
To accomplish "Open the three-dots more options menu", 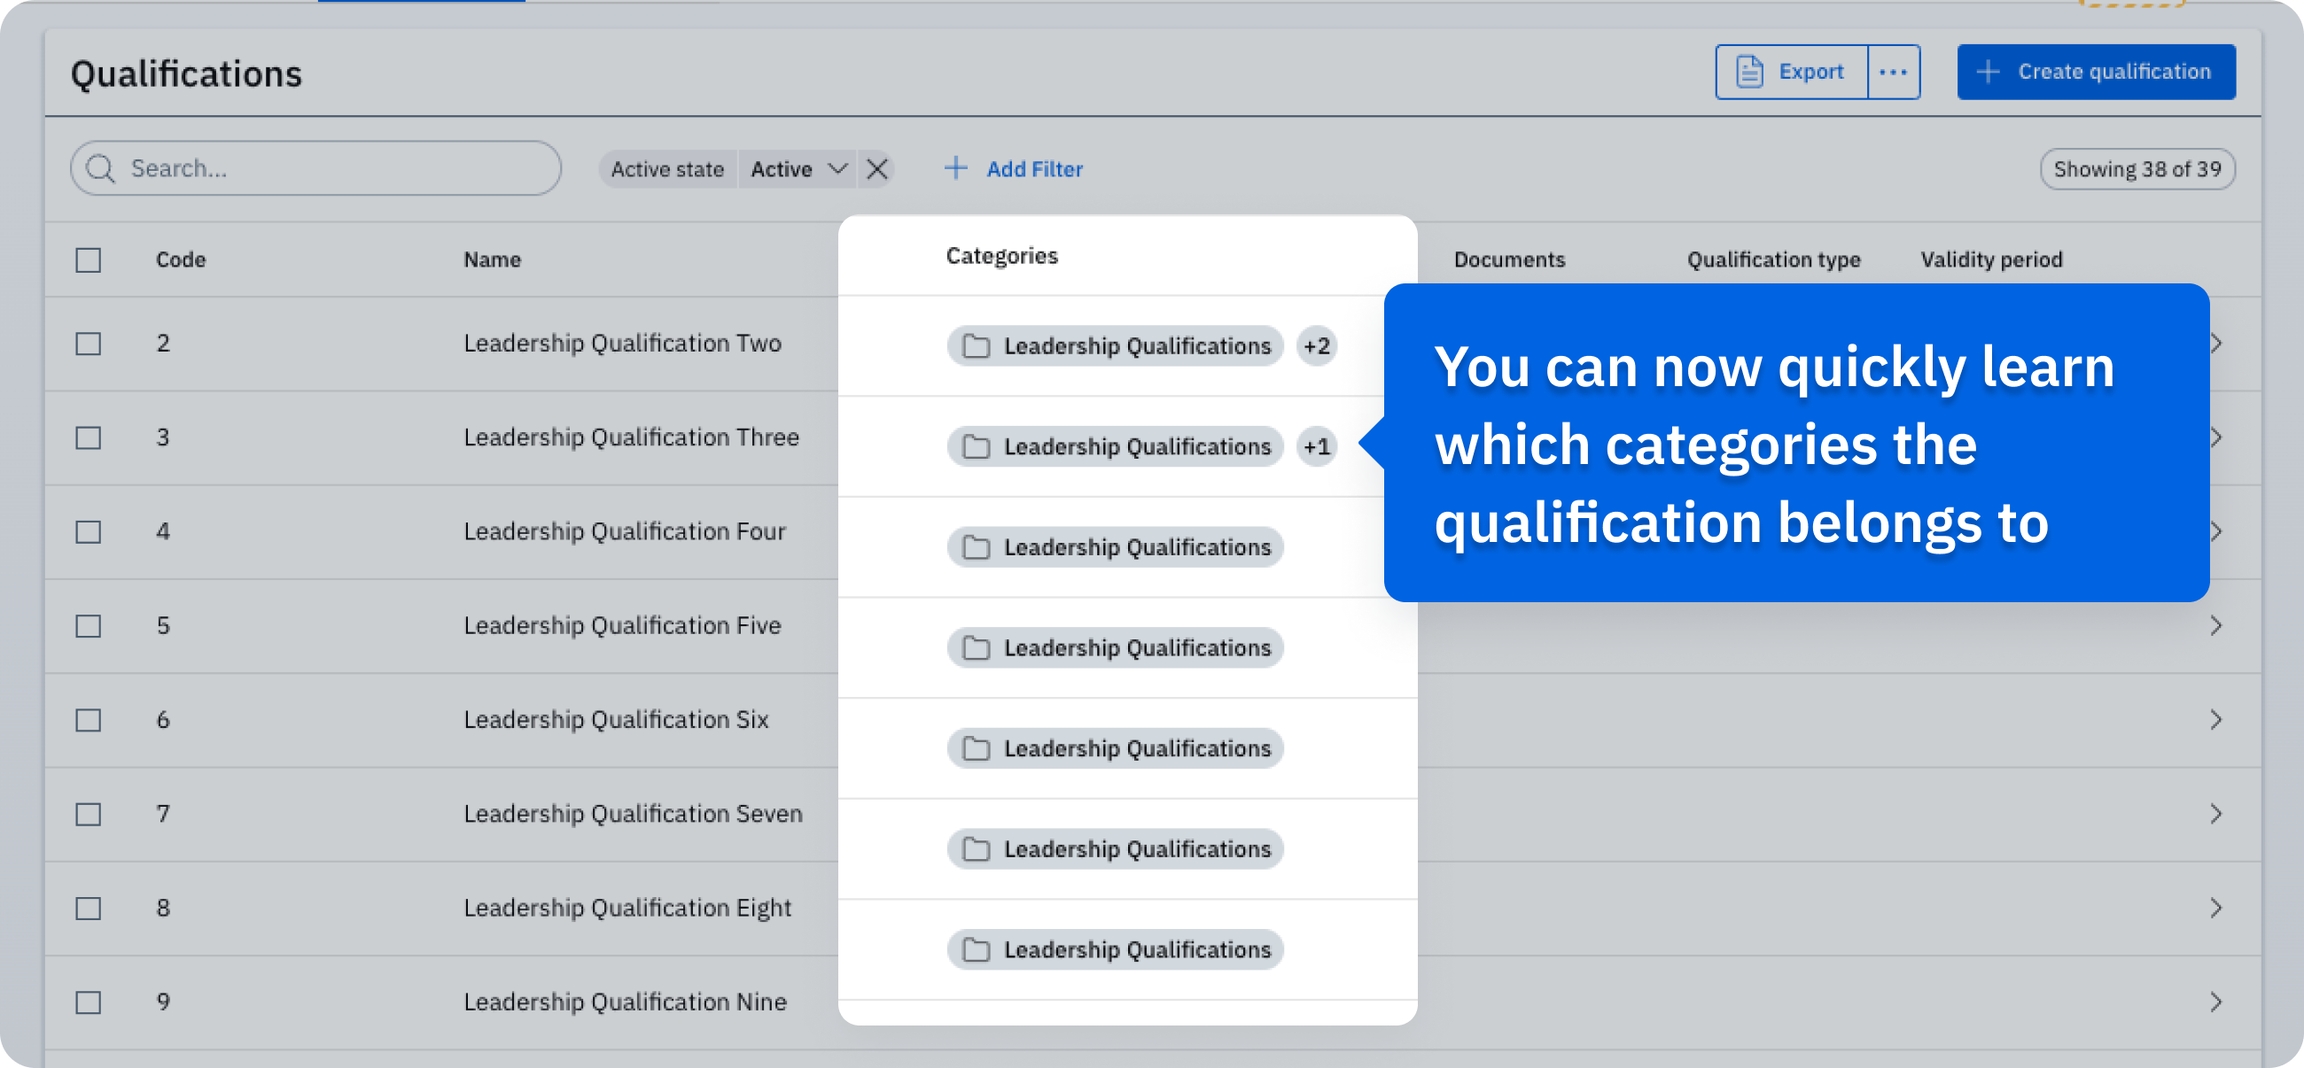I will point(1893,72).
